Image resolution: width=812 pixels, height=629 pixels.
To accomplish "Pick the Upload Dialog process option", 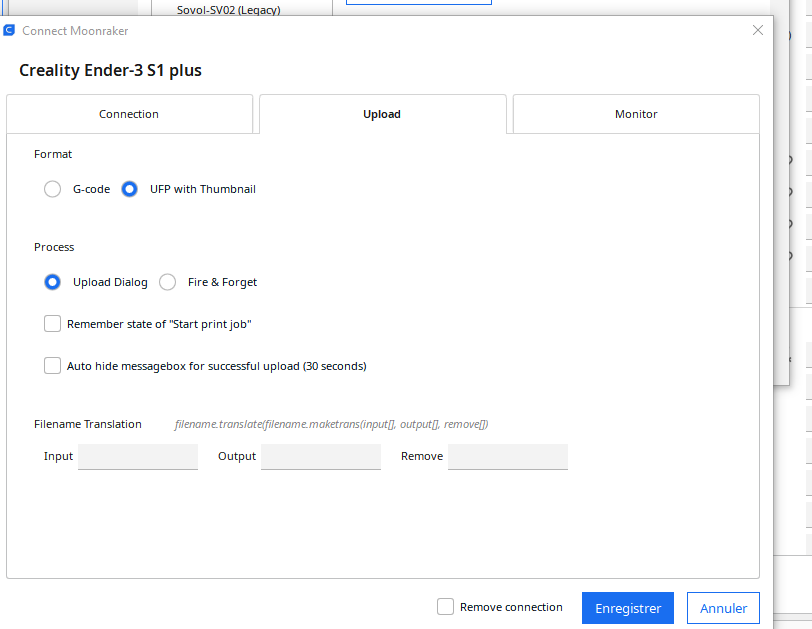I will tap(53, 282).
